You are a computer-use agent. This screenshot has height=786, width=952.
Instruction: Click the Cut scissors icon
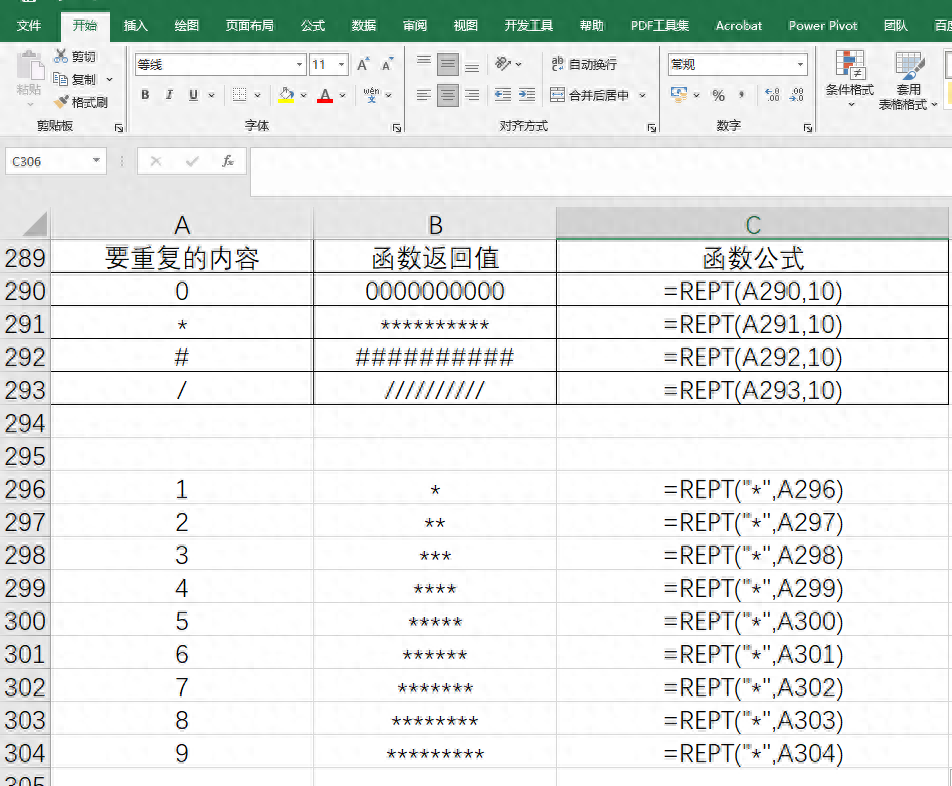click(60, 56)
